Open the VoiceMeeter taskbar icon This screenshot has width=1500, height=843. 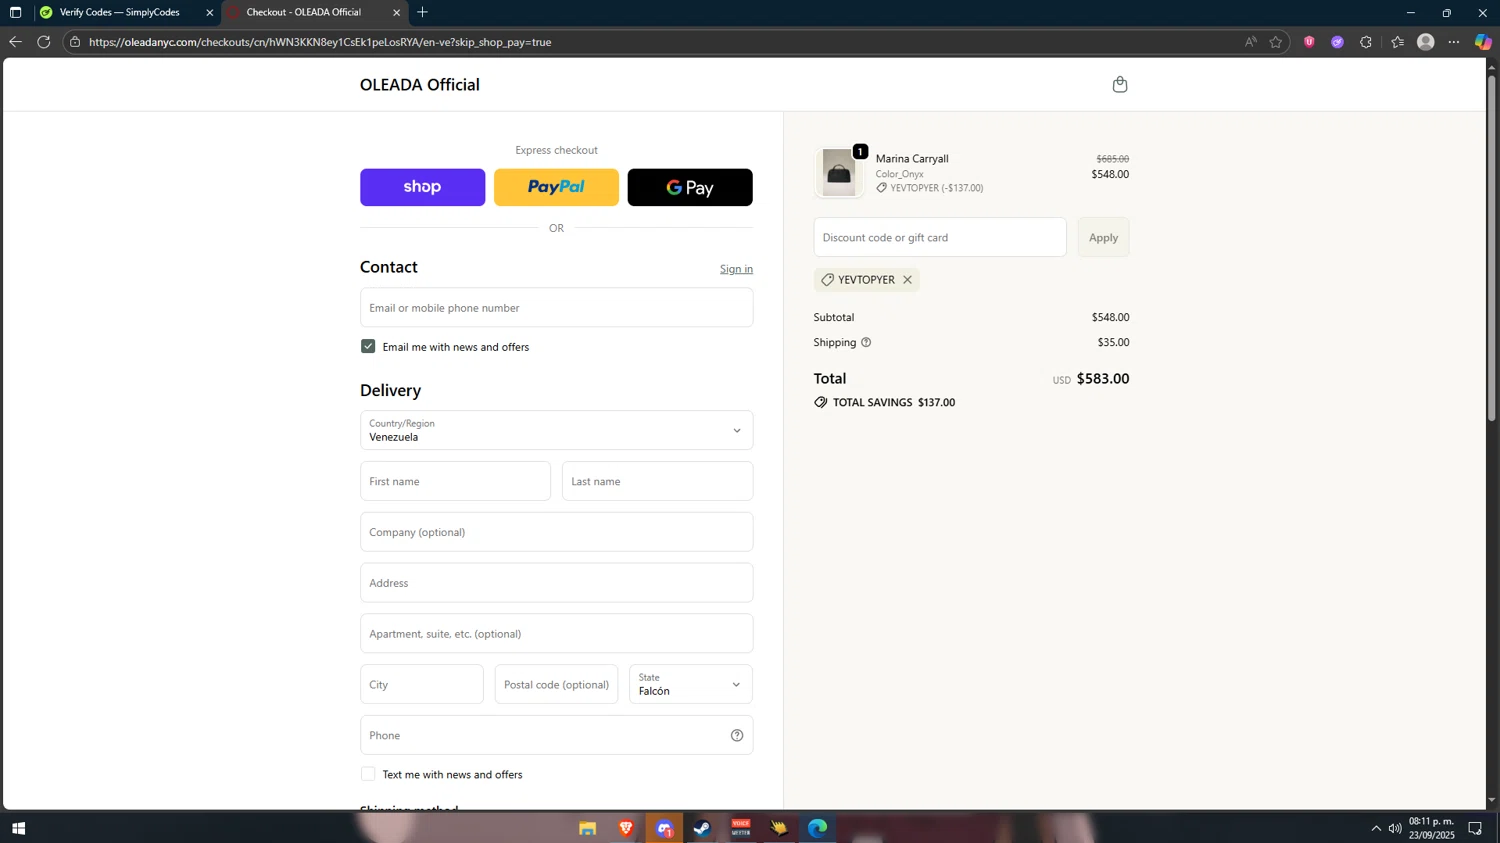[741, 828]
